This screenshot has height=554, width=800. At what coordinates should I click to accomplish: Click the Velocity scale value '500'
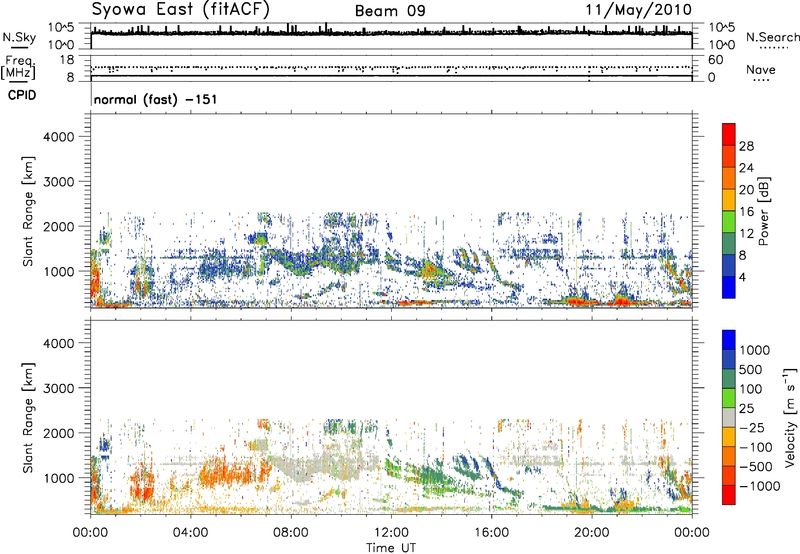pos(751,369)
